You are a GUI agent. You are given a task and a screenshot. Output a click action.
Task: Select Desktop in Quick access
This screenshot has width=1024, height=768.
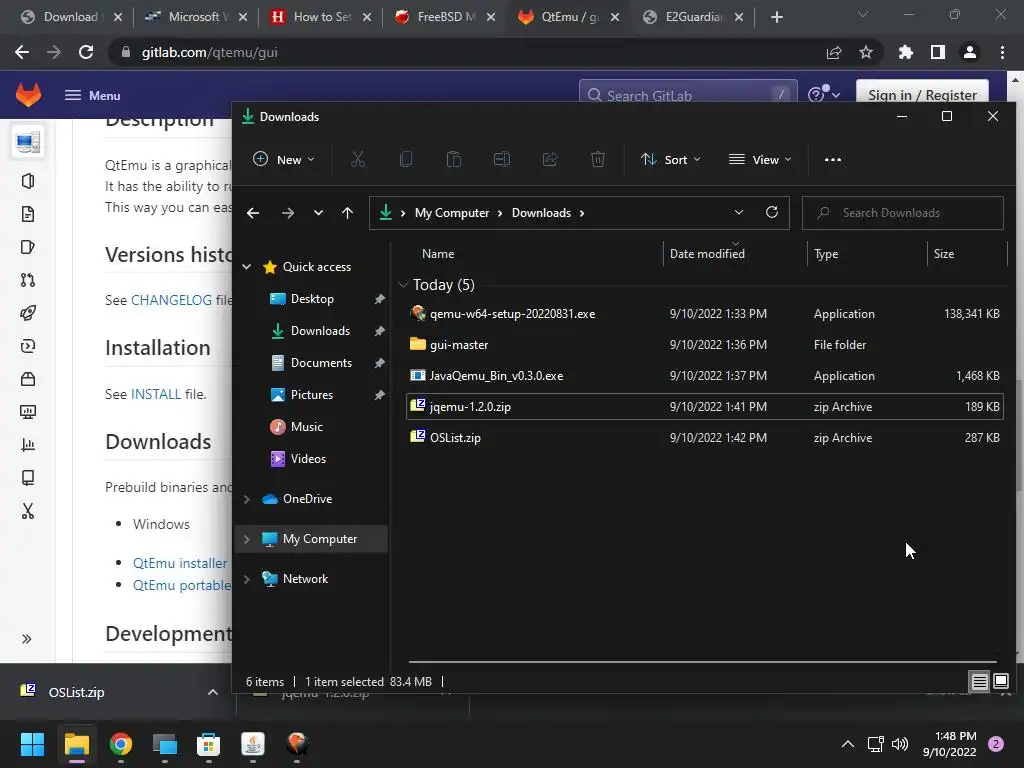tap(312, 298)
